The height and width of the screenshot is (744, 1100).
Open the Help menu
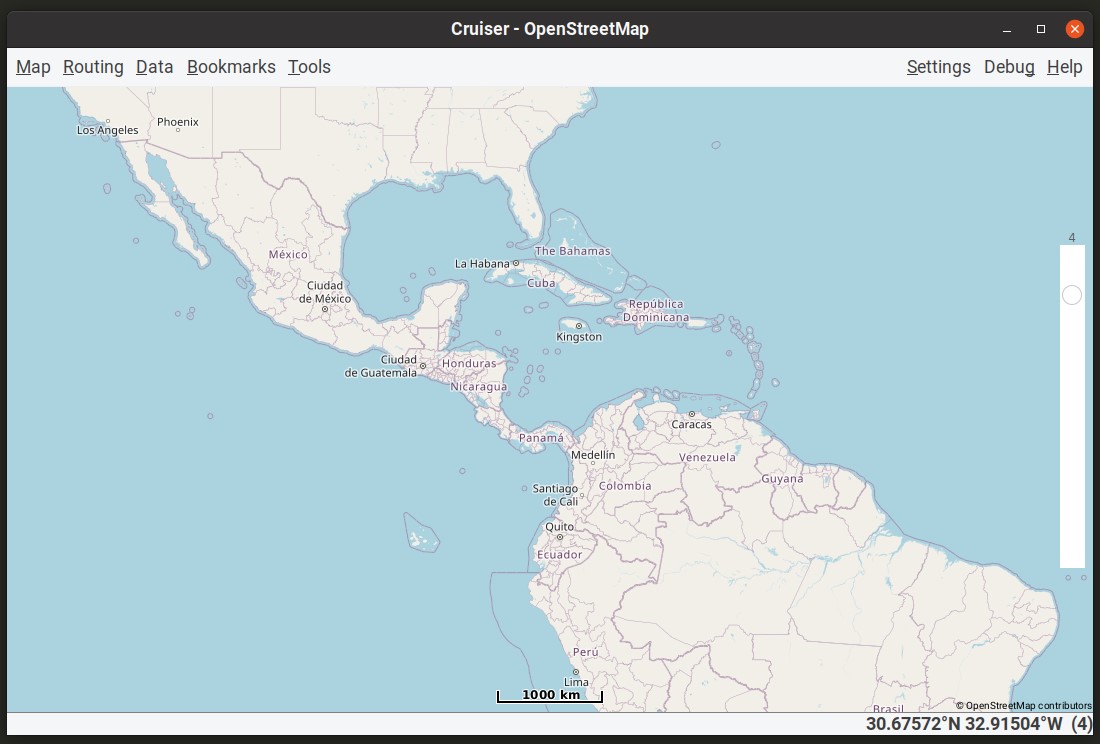[1064, 67]
